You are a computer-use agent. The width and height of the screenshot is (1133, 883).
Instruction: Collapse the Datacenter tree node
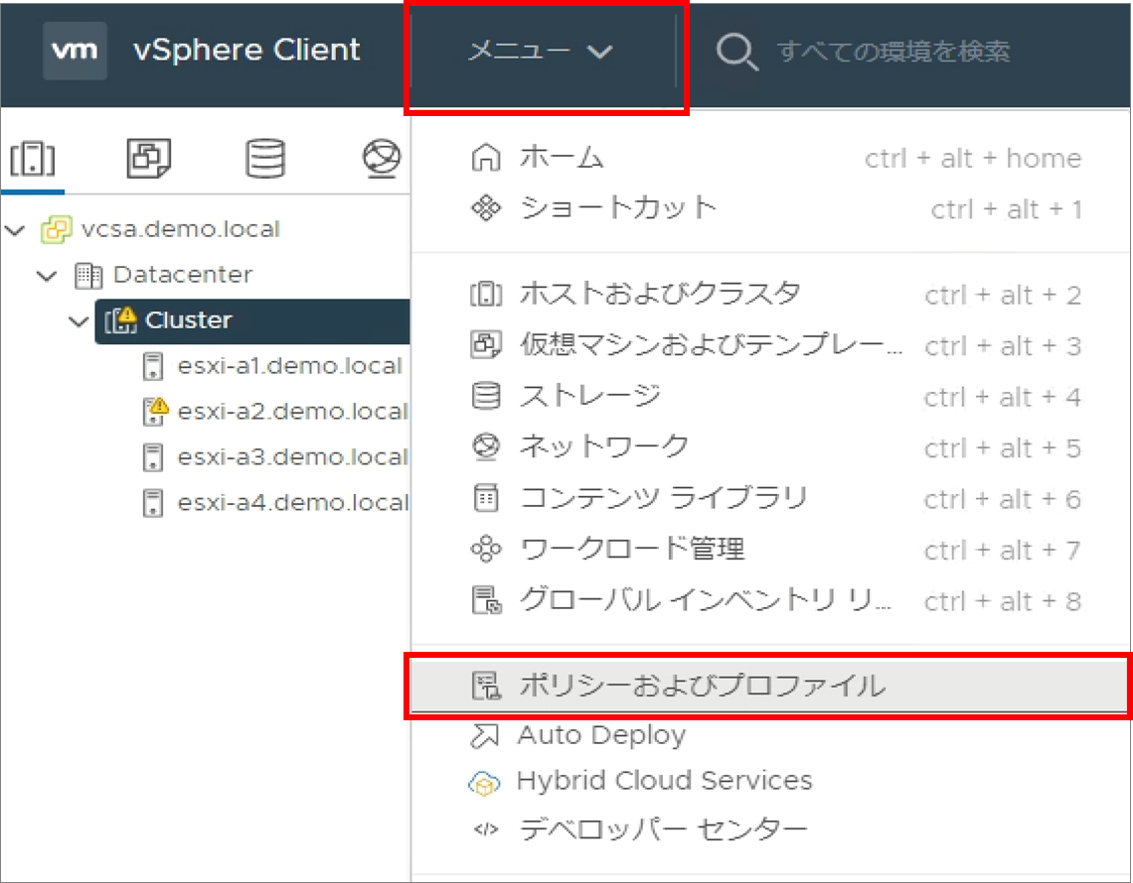click(x=47, y=275)
